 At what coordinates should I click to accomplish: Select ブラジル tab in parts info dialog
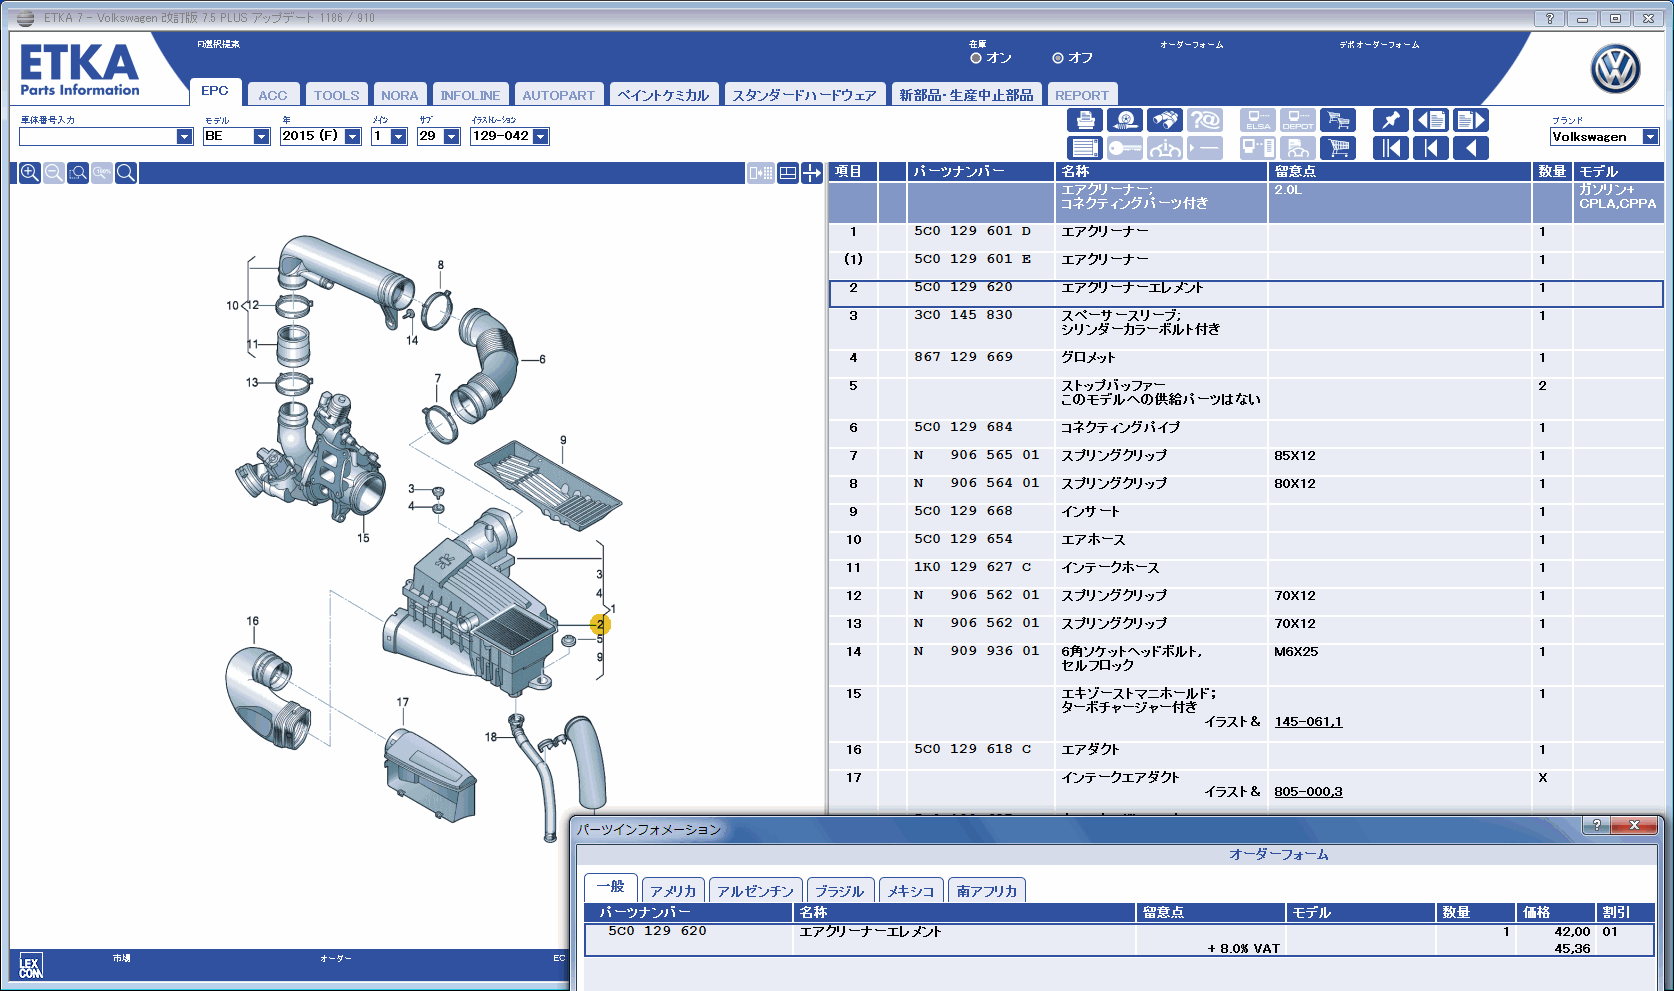coord(839,891)
